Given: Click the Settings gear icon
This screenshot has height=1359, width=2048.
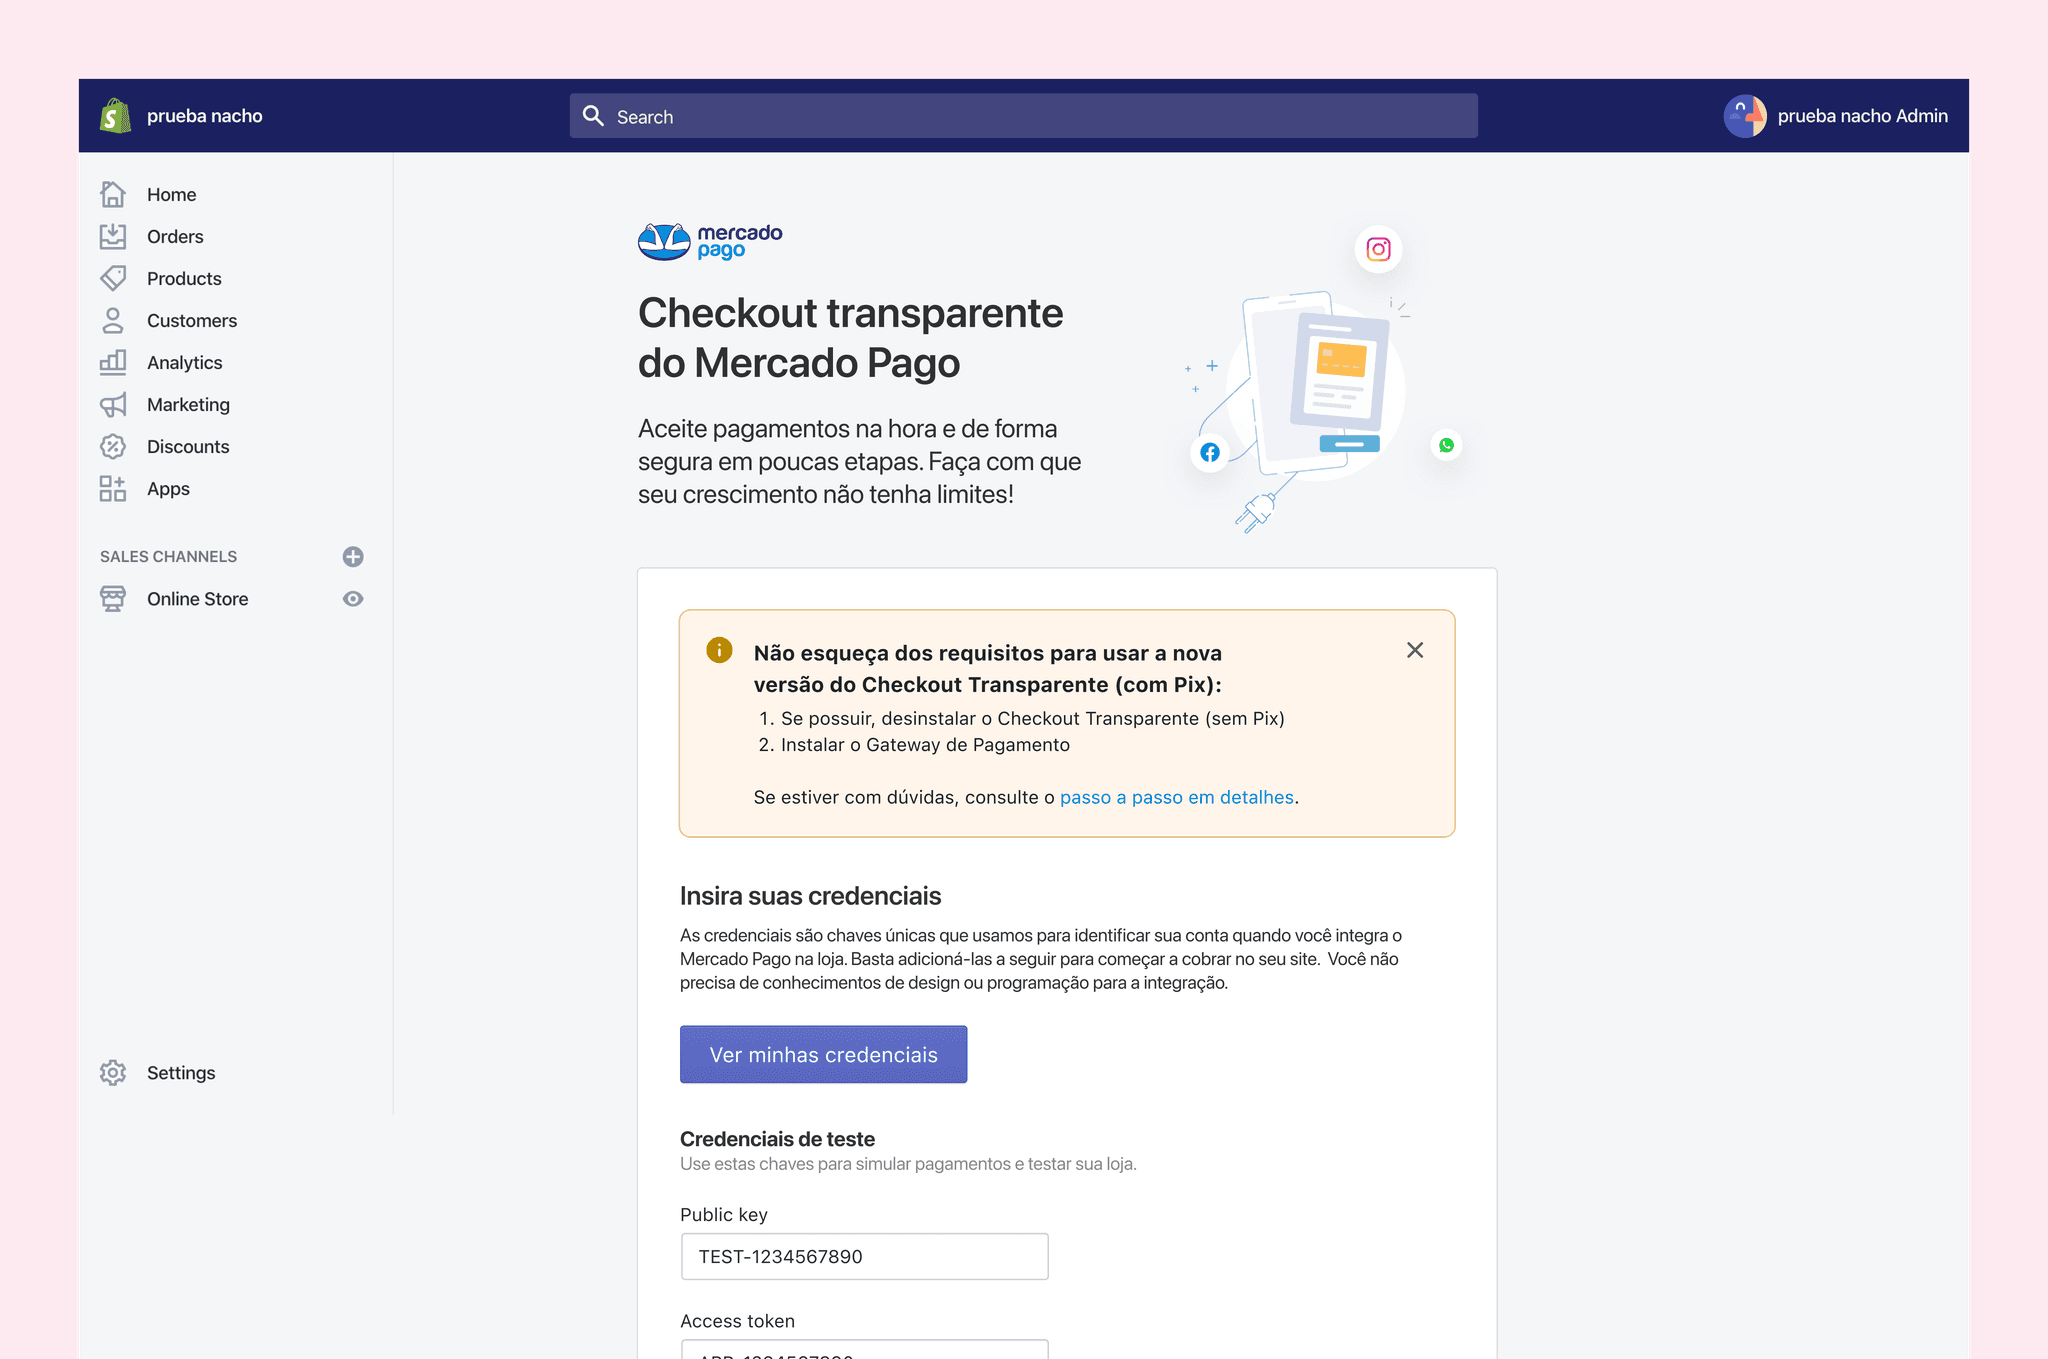Looking at the screenshot, I should tap(113, 1072).
